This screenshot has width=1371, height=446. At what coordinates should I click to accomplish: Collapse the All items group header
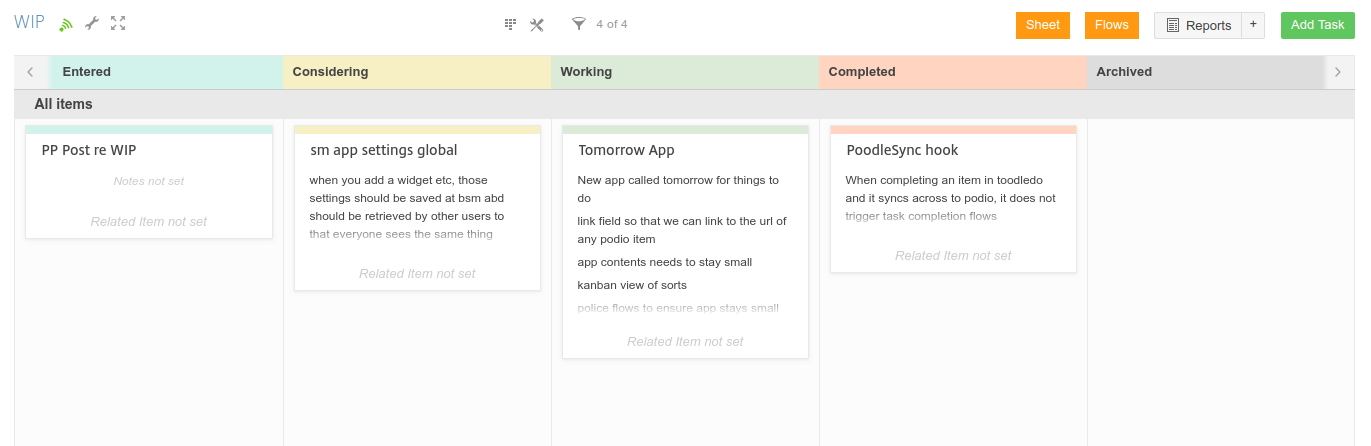point(64,104)
